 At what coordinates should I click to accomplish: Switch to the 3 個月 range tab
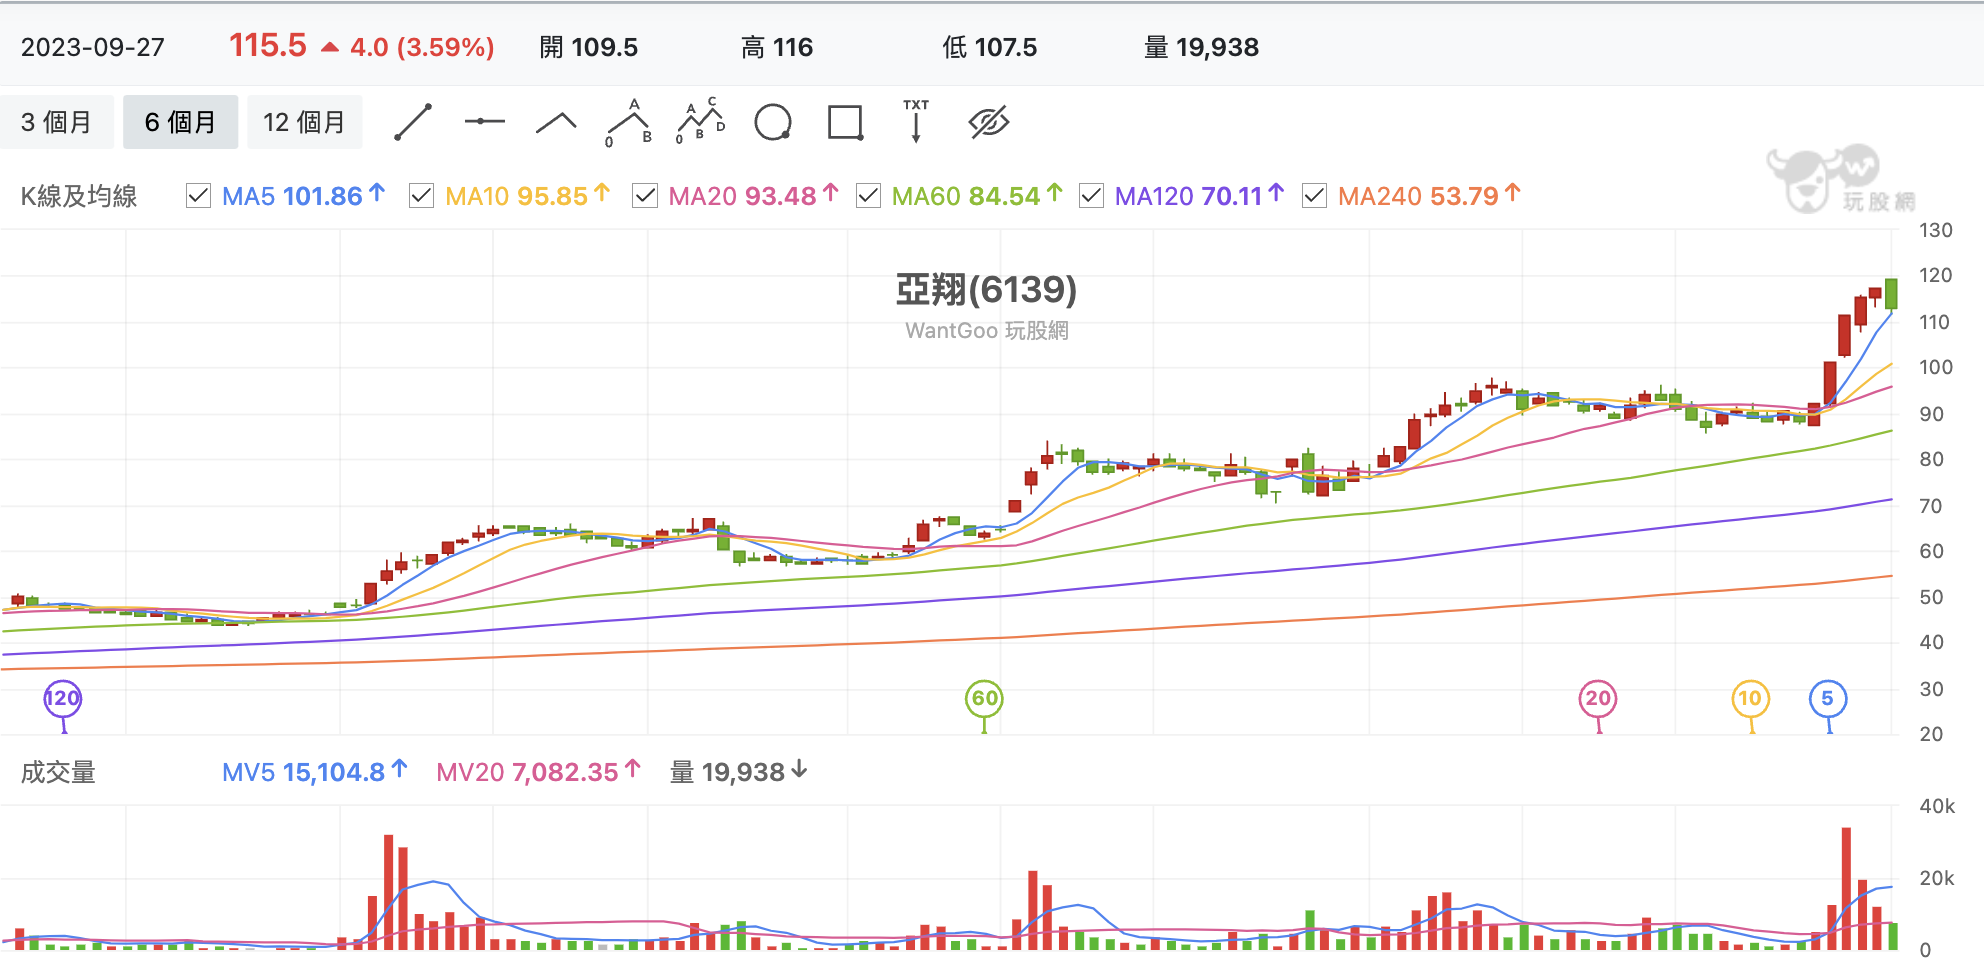[x=56, y=122]
